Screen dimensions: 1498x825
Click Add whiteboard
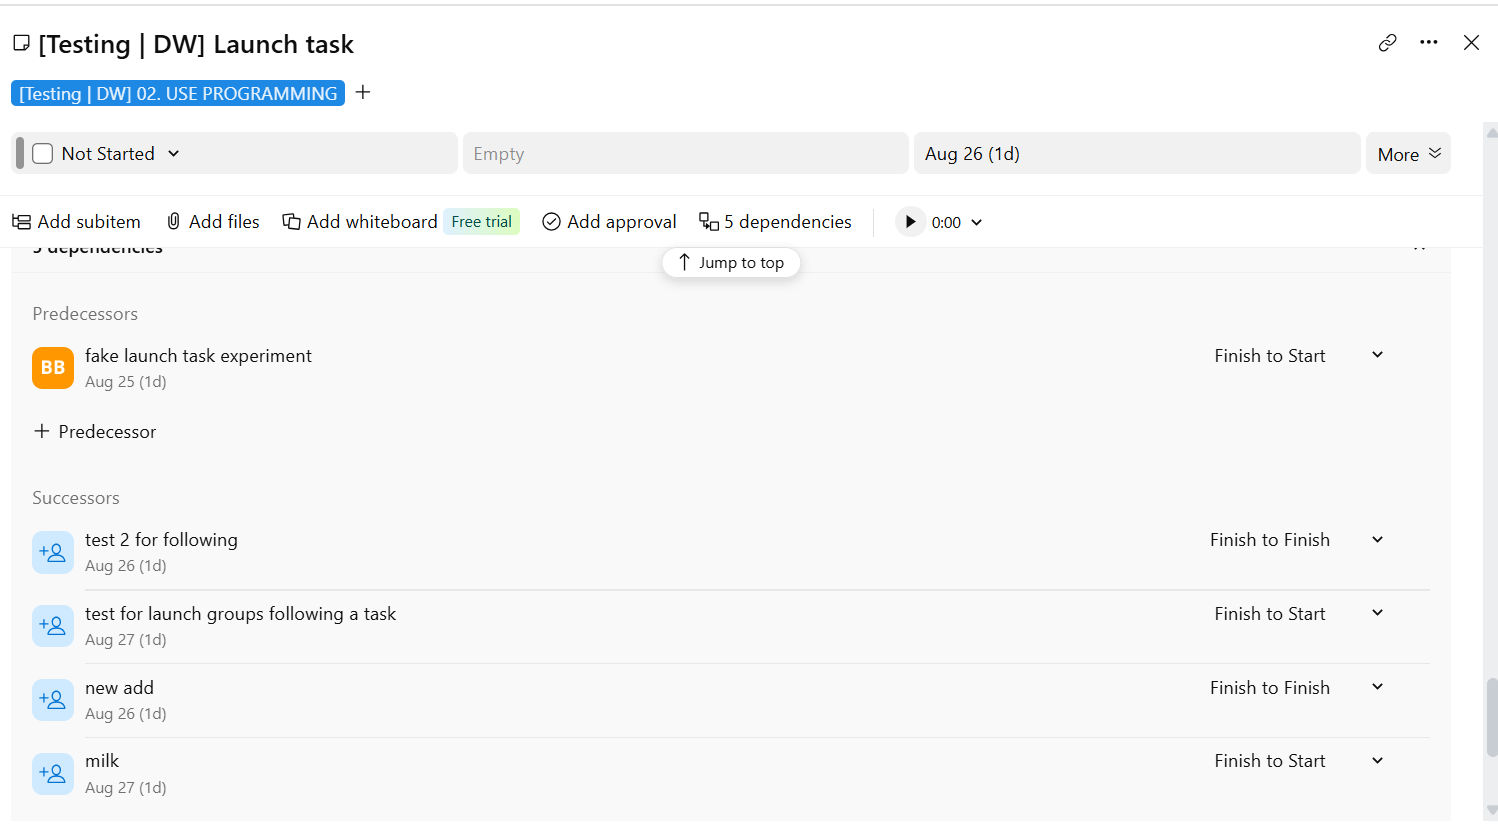pos(360,222)
